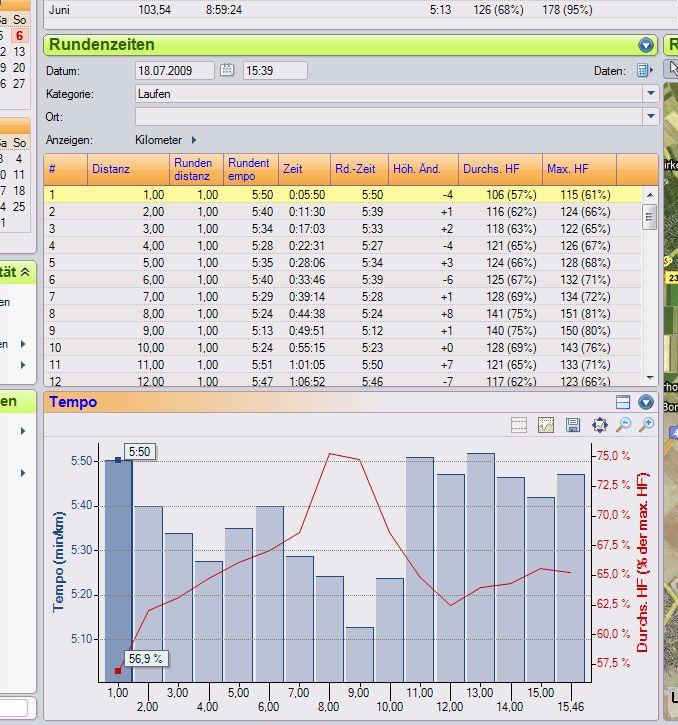Select lap row with time 0:11:30
678x725 pixels.
pyautogui.click(x=343, y=212)
